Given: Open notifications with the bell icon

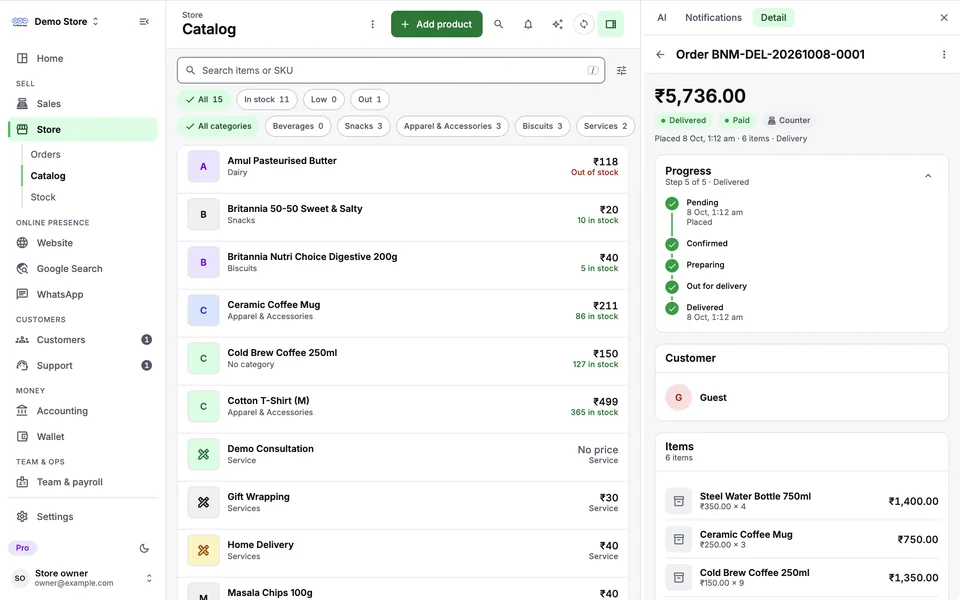Looking at the screenshot, I should click(528, 24).
